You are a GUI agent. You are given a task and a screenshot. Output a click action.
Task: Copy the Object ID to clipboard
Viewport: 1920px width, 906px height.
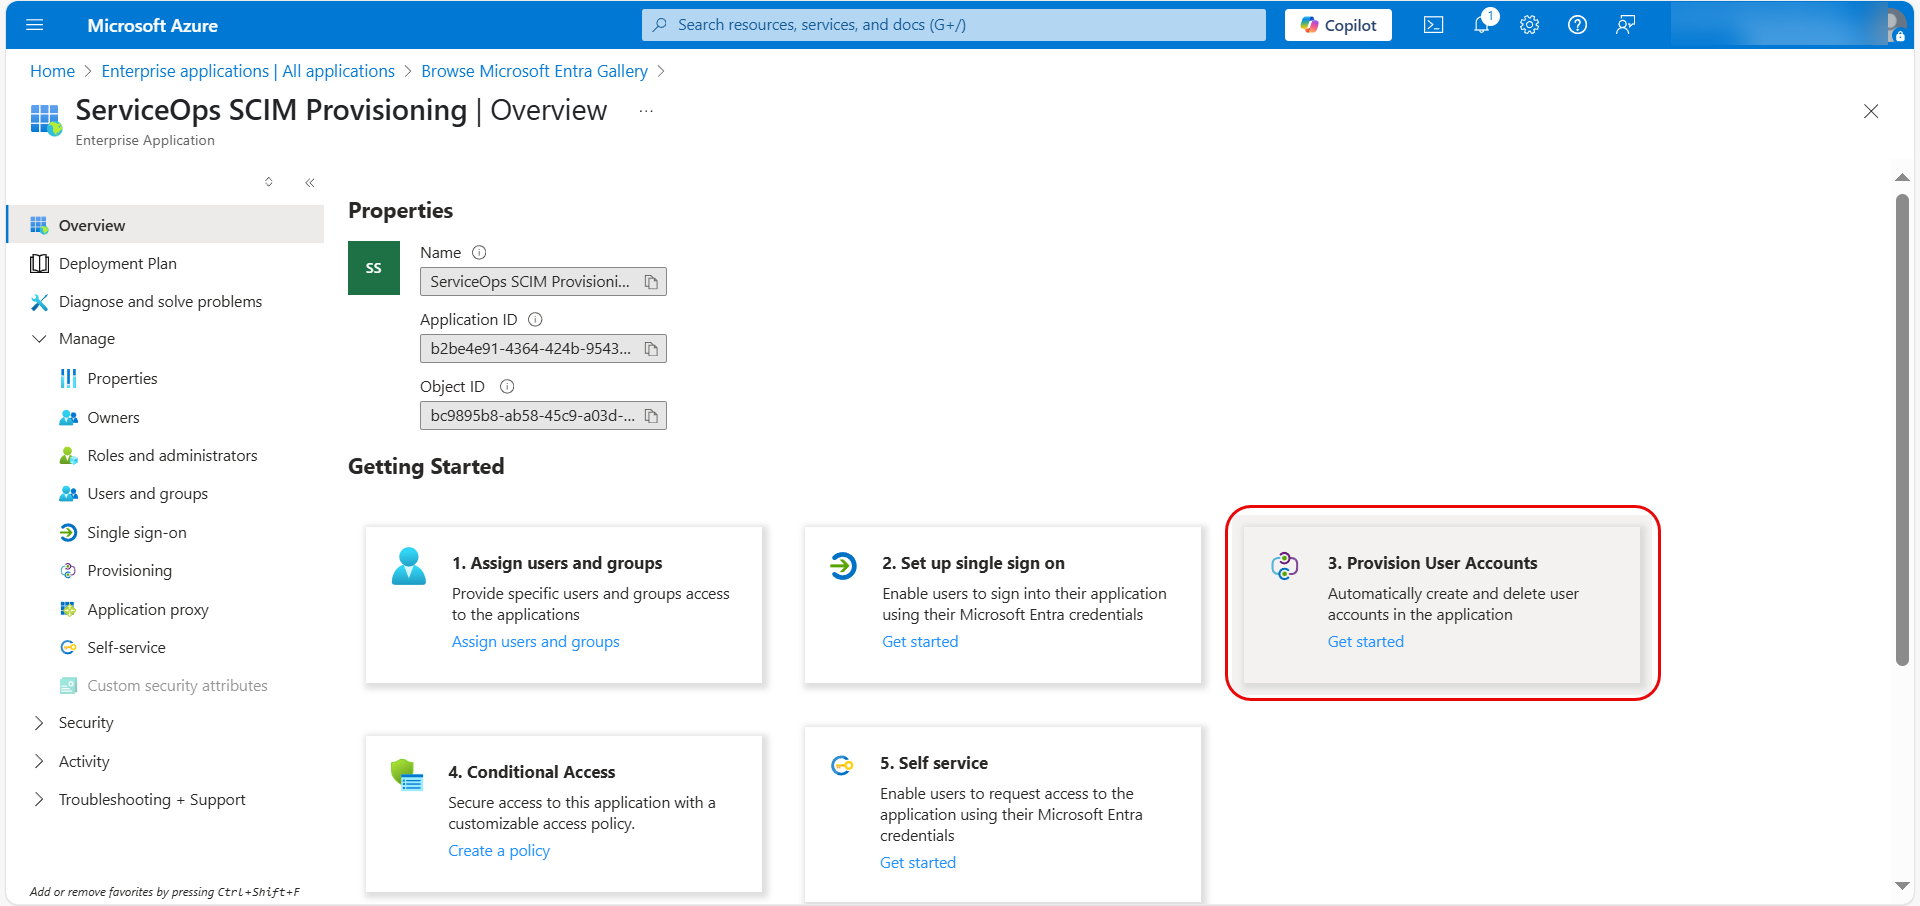coord(651,416)
